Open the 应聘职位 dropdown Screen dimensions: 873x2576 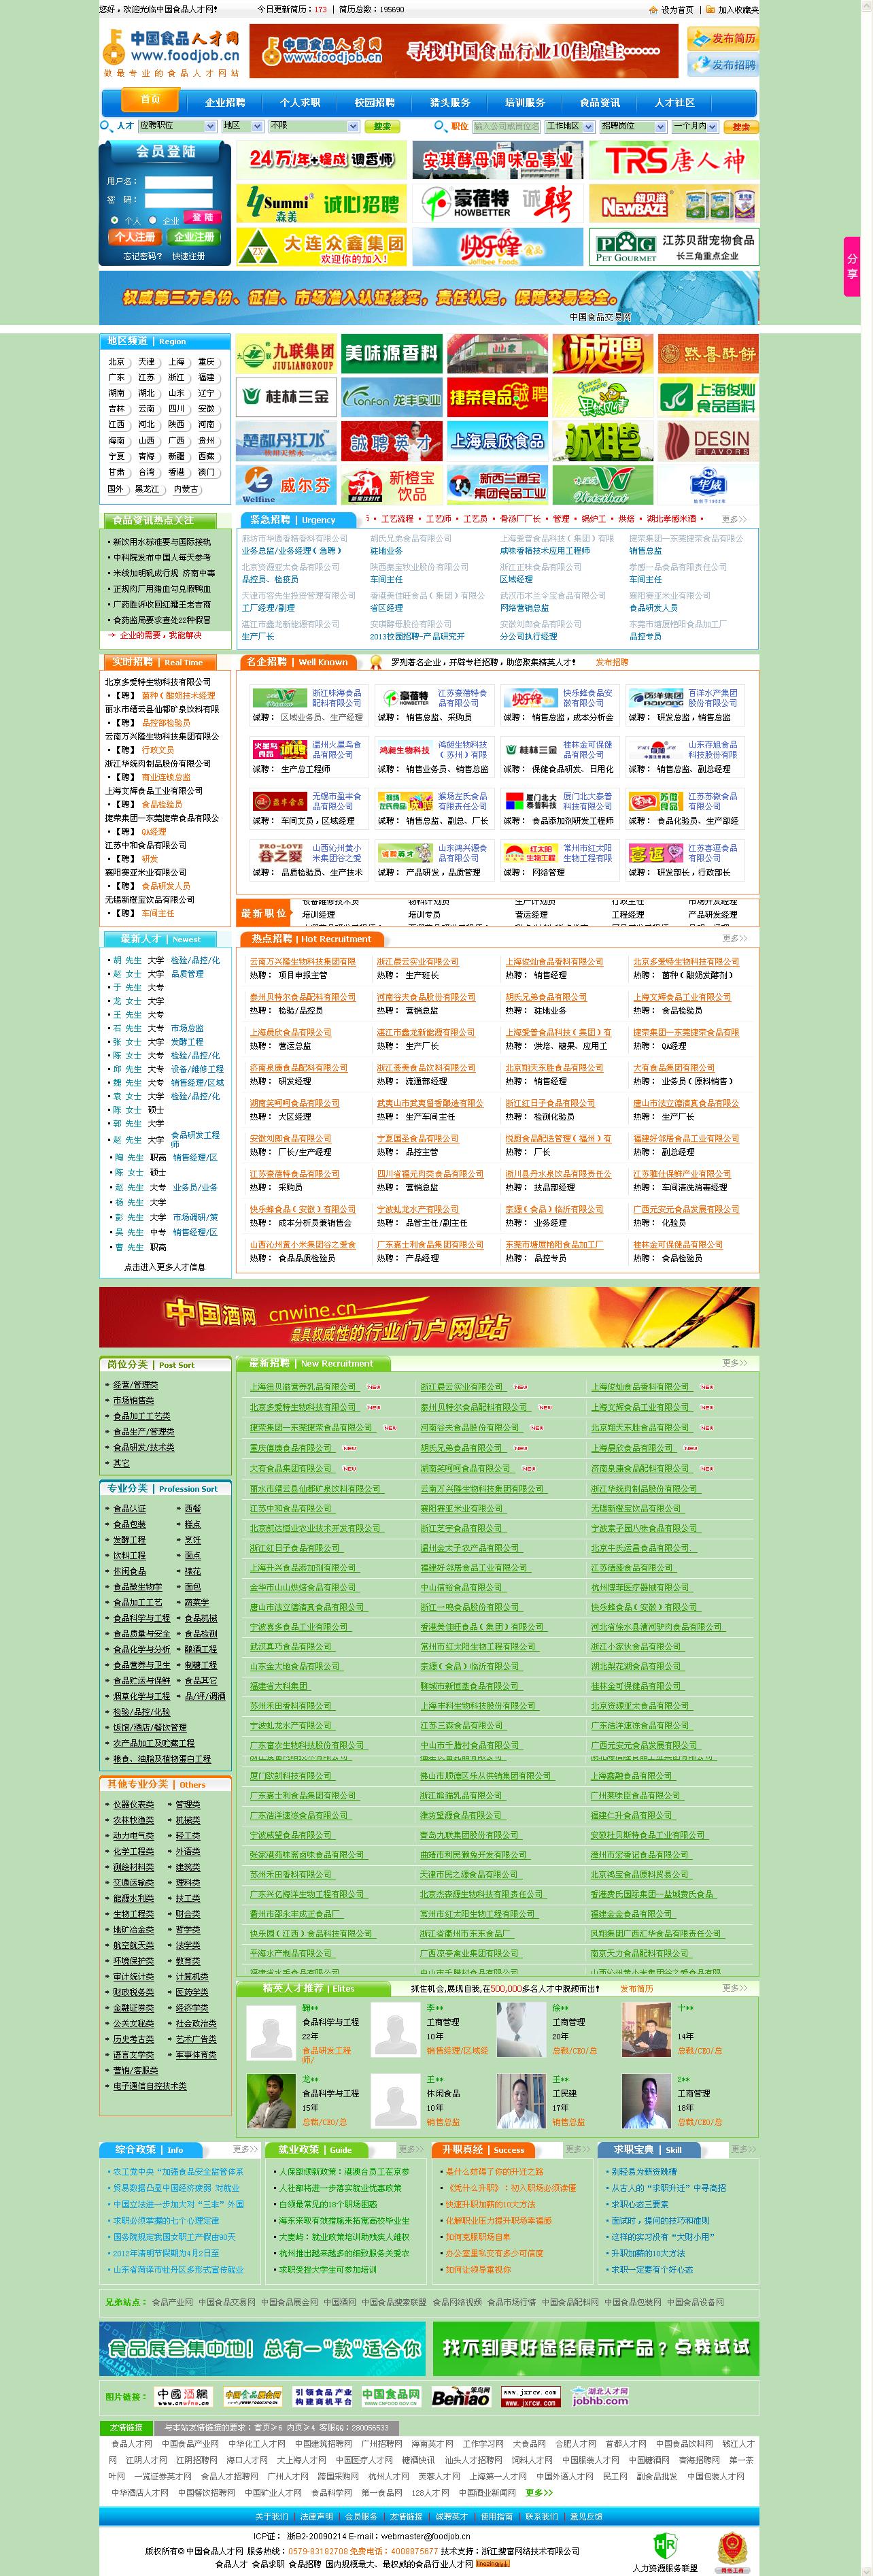pyautogui.click(x=177, y=126)
